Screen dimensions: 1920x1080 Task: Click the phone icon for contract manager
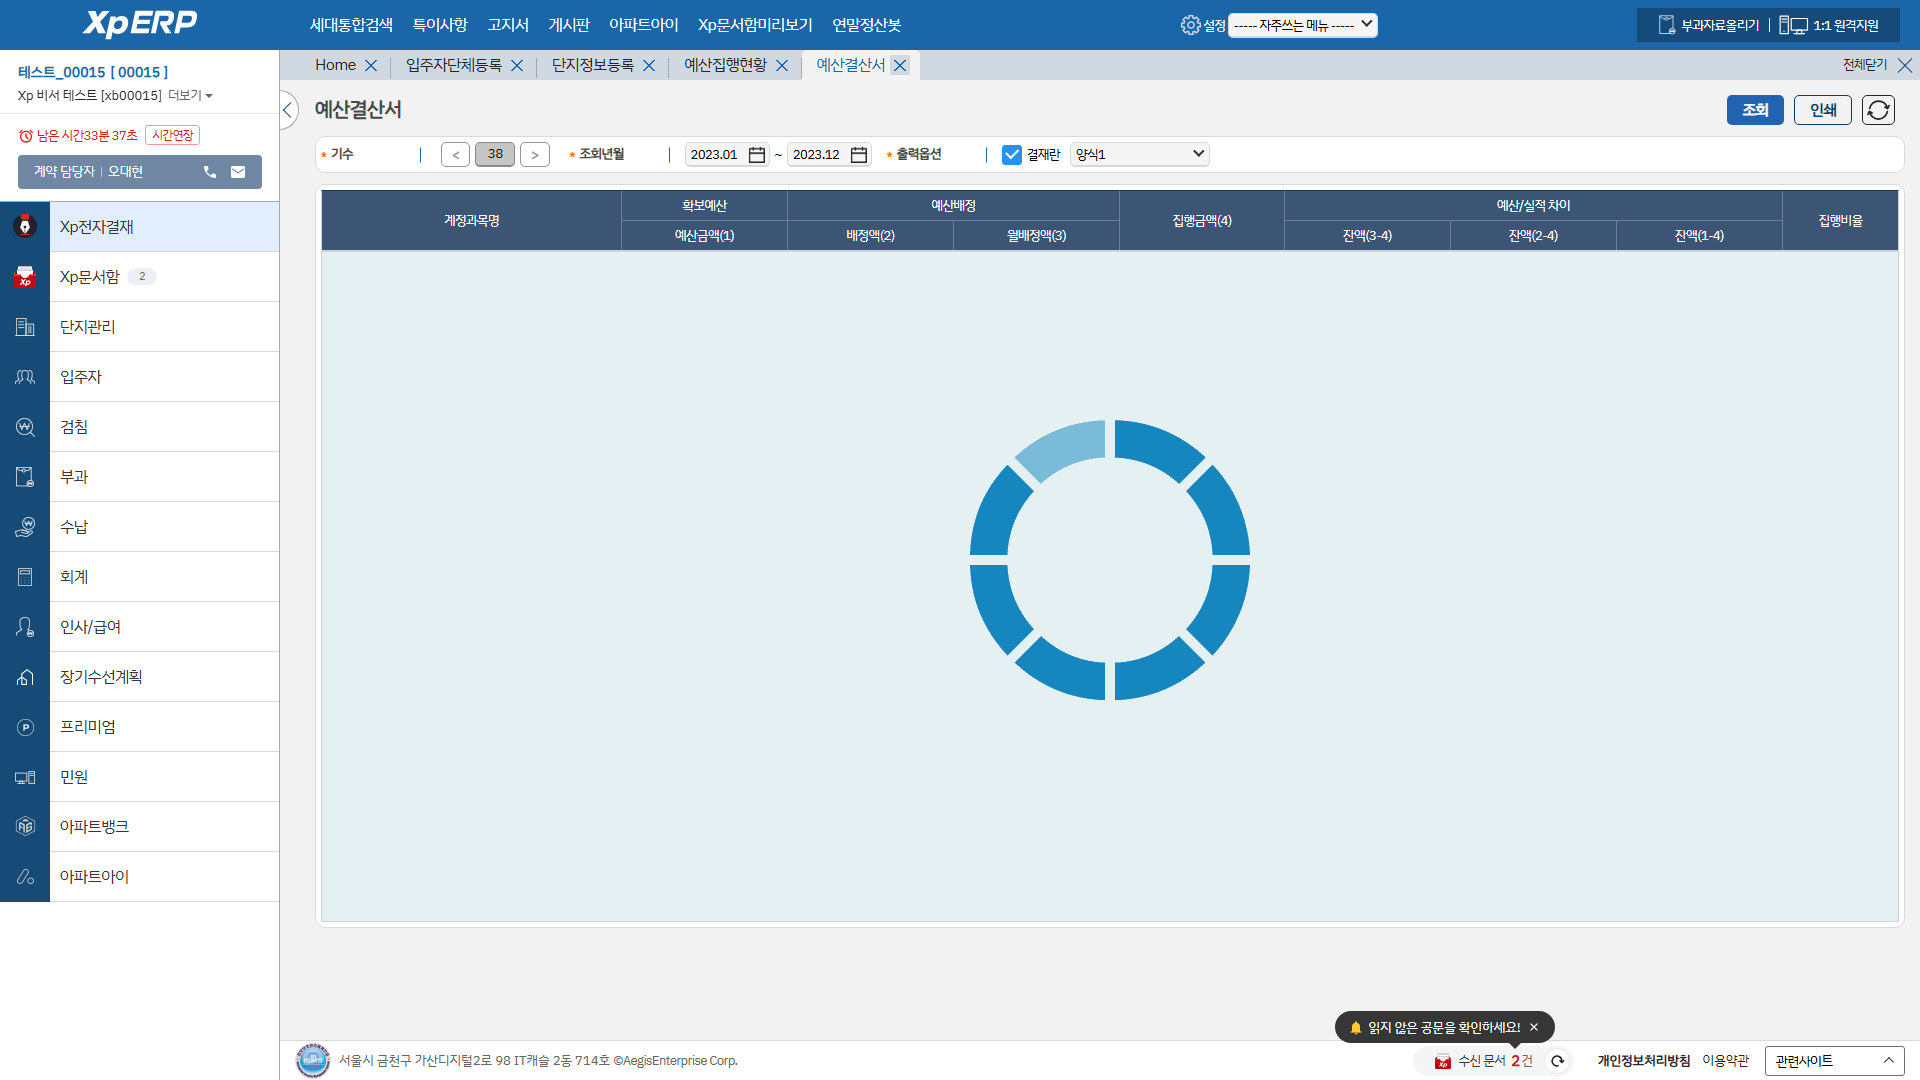[210, 172]
